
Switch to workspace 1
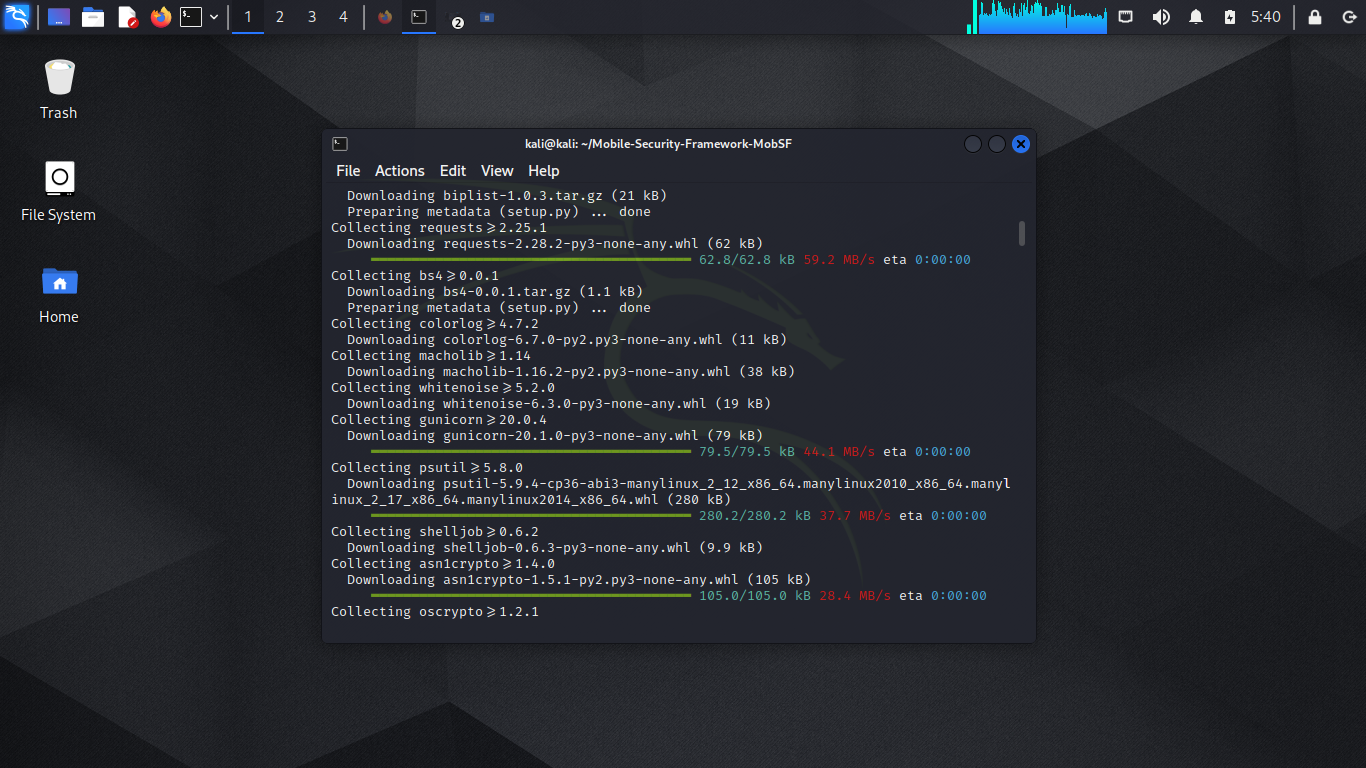click(248, 17)
